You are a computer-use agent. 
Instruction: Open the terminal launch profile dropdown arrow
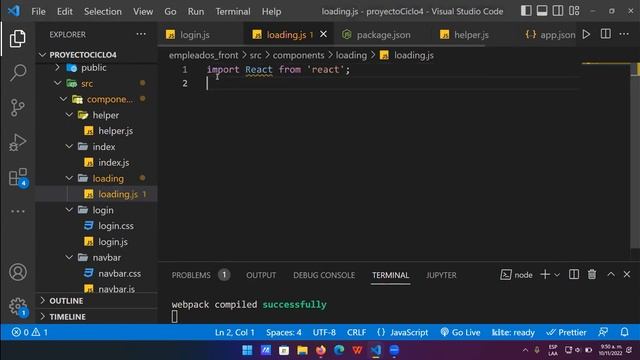coord(557,275)
